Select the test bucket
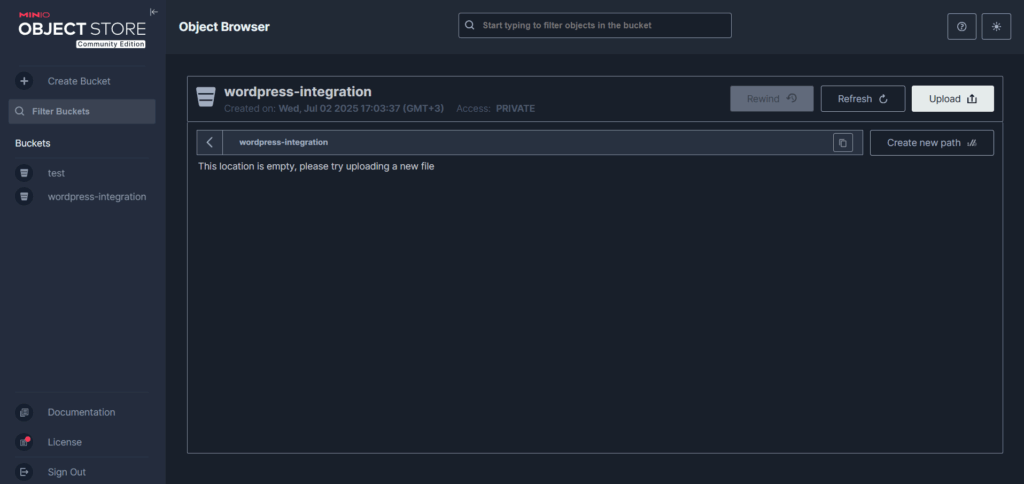The height and width of the screenshot is (484, 1024). point(56,173)
